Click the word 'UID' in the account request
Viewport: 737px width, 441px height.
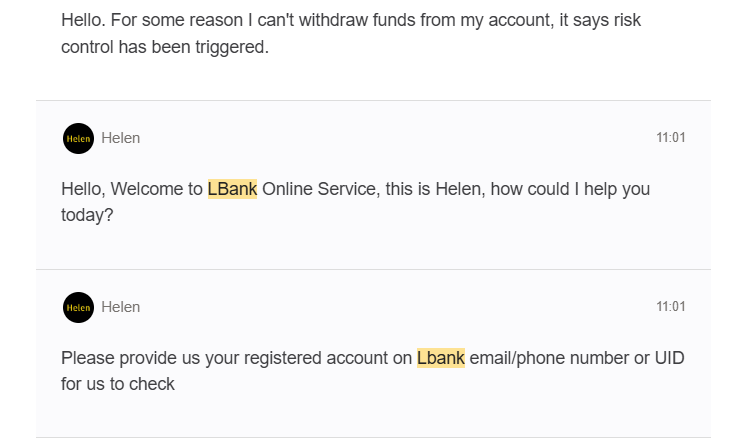(670, 358)
